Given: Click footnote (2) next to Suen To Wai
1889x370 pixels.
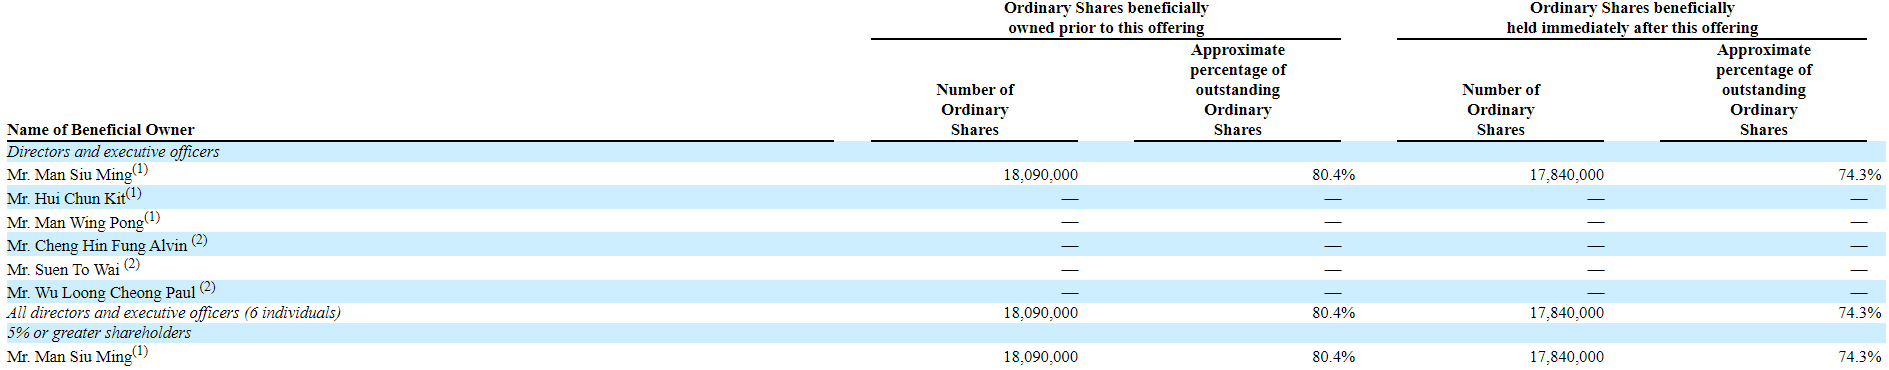Looking at the screenshot, I should tap(132, 264).
